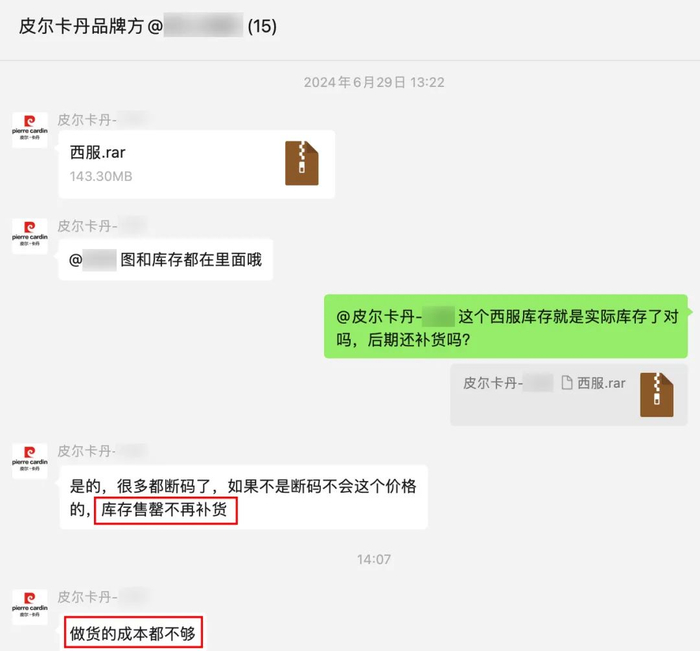Click the quoted message box under green bubble
Screen dimensions: 700x651
pos(569,395)
